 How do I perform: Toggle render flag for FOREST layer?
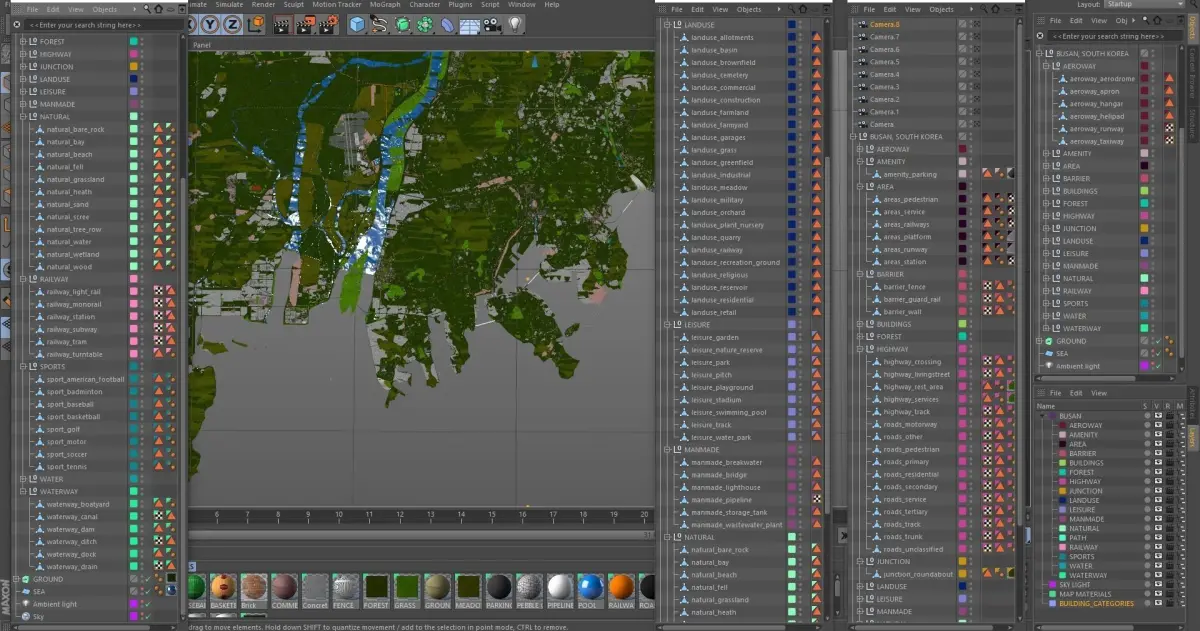(x=1170, y=472)
